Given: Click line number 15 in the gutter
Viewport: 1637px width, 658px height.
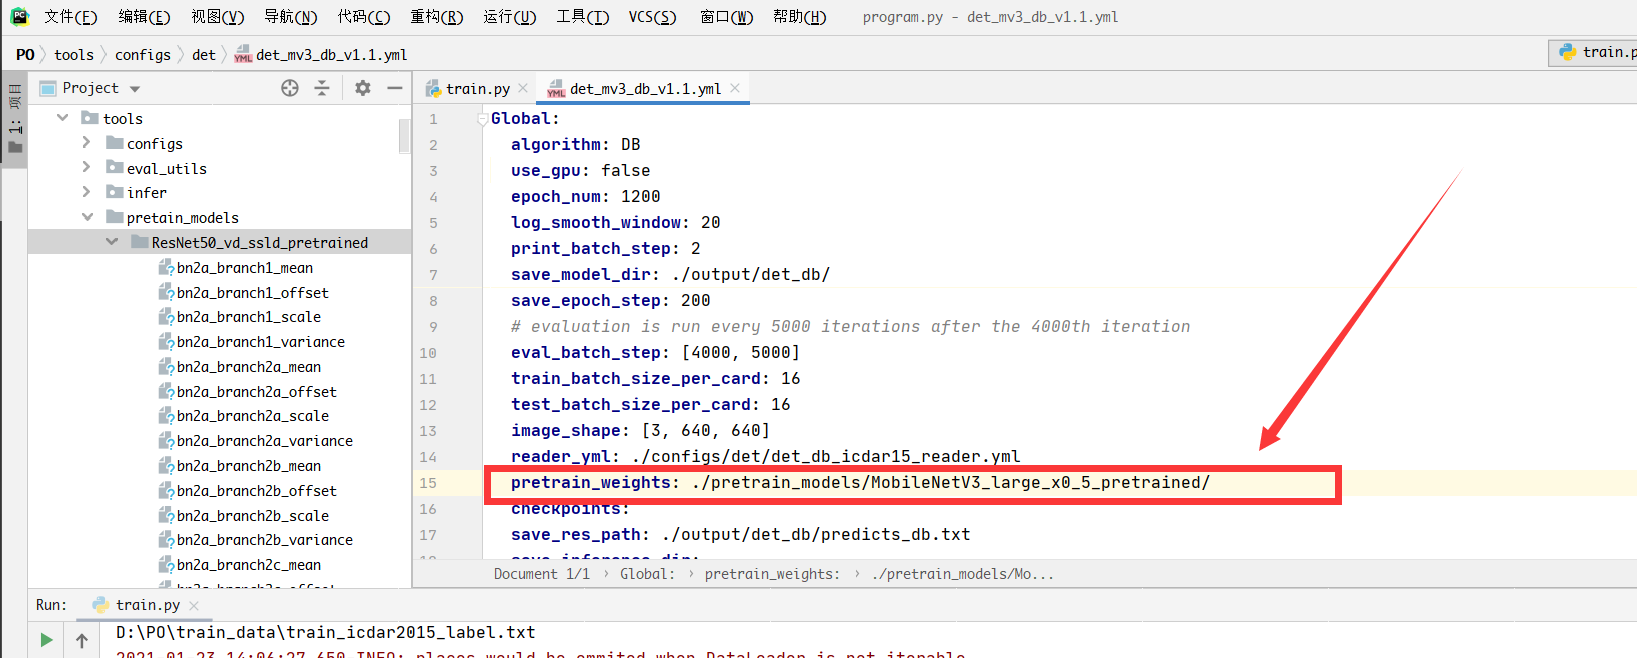Looking at the screenshot, I should coord(428,482).
